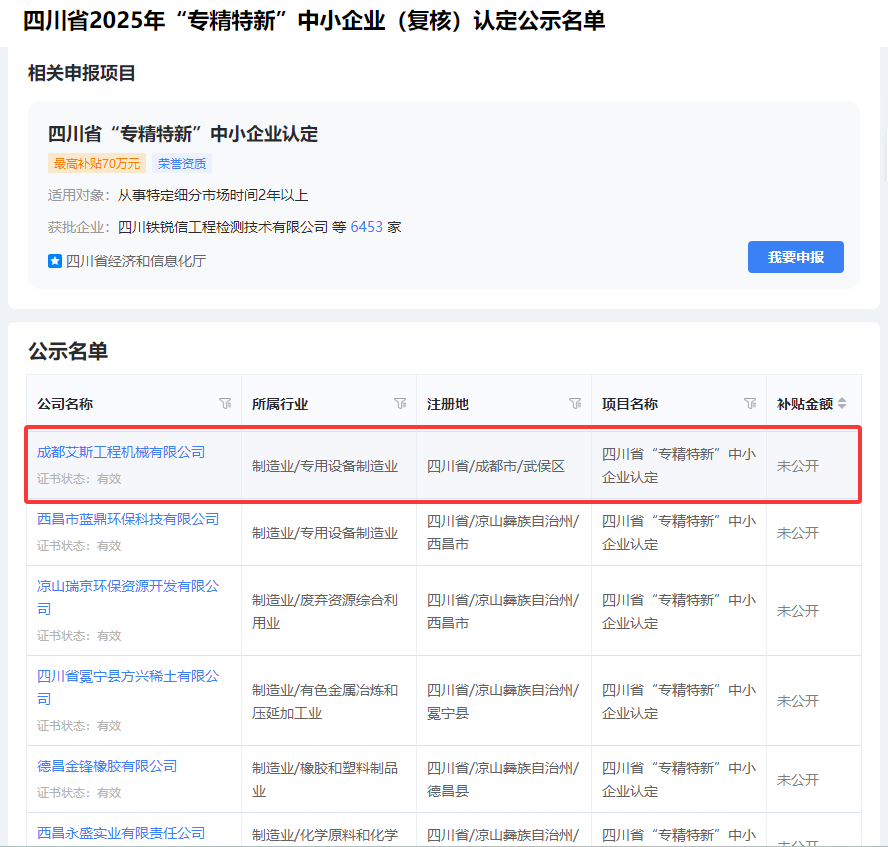Open the filter on the 项目名称 column
Viewport: 888px width, 847px height.
pyautogui.click(x=750, y=404)
